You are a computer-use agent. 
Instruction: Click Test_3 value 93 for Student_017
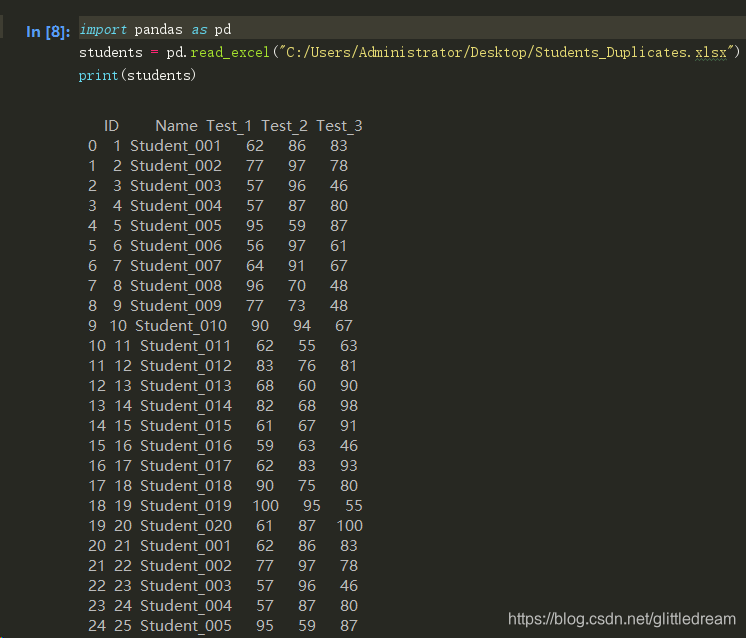tap(349, 465)
